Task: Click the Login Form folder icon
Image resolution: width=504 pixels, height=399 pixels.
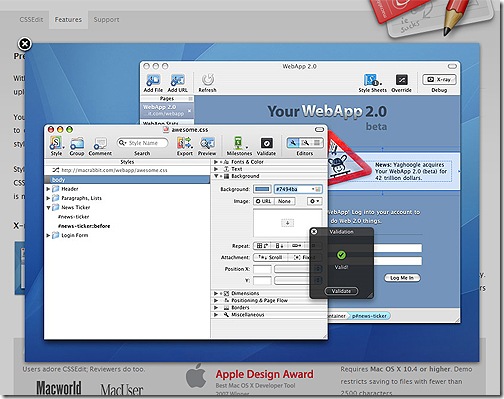Action: pos(55,235)
